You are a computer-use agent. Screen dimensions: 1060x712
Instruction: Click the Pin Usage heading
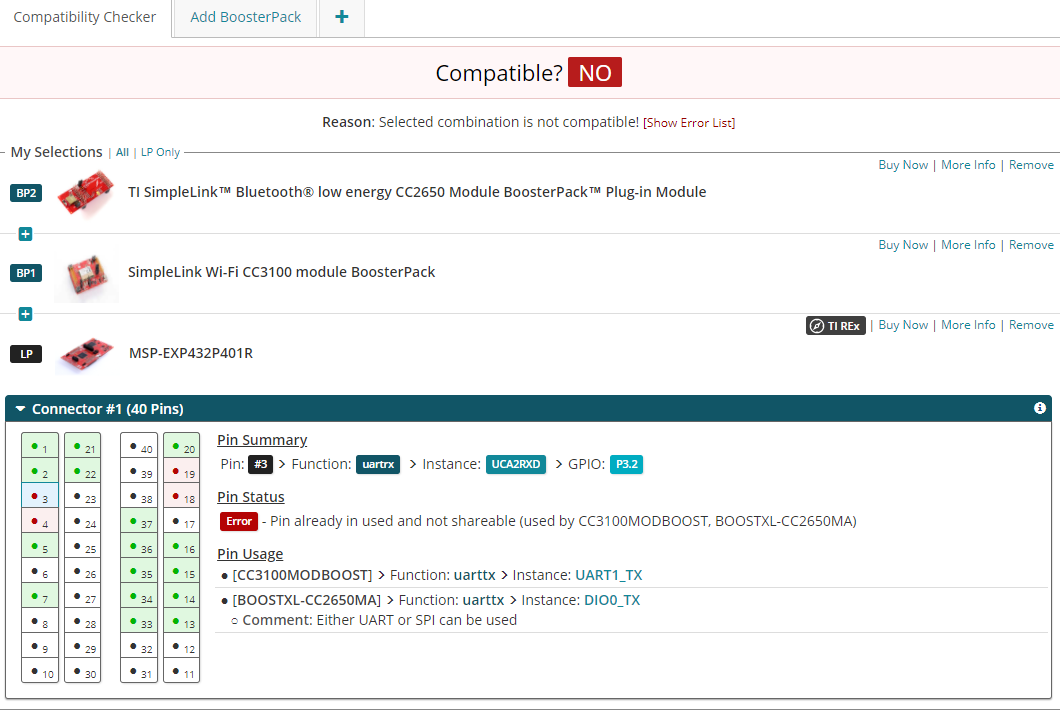pos(250,554)
